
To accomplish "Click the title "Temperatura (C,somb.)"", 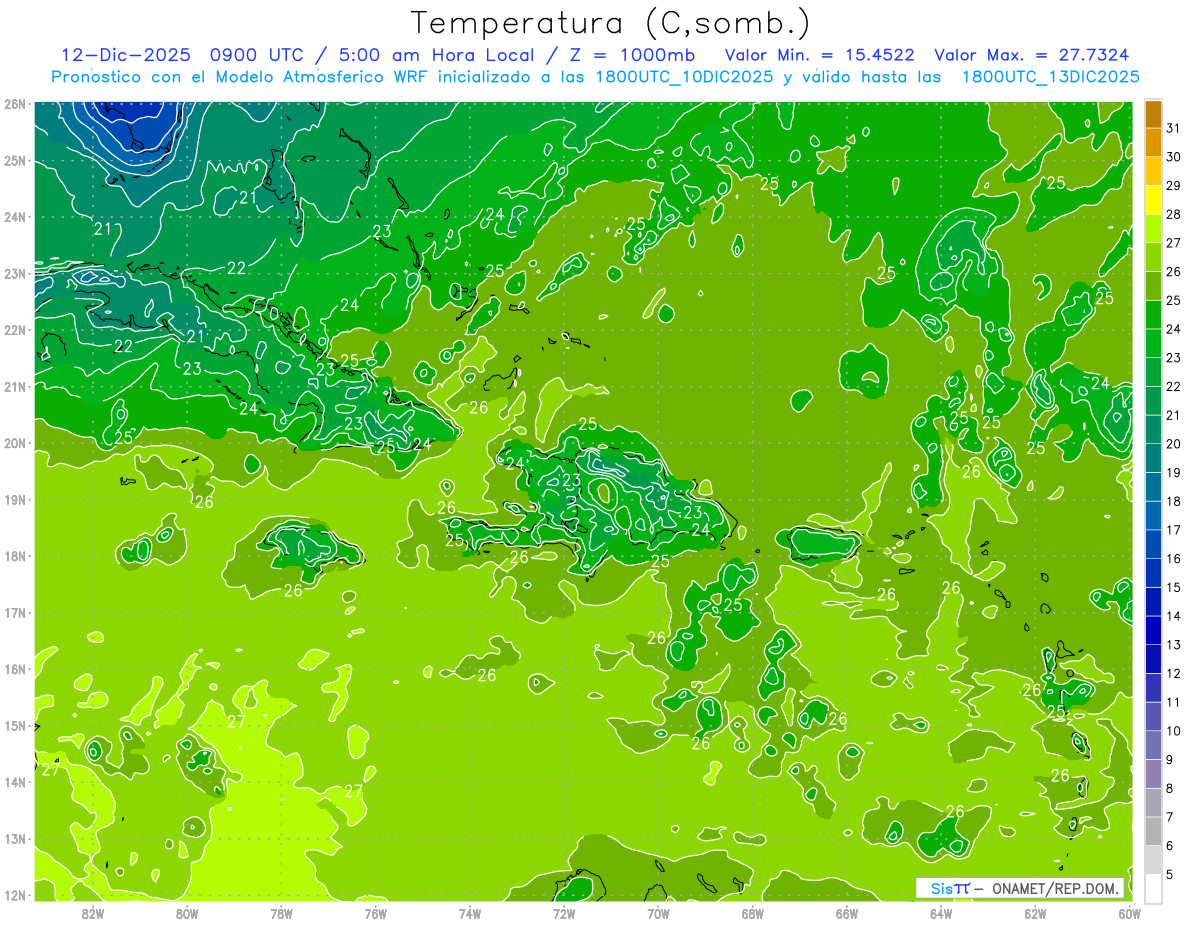I will [611, 23].
